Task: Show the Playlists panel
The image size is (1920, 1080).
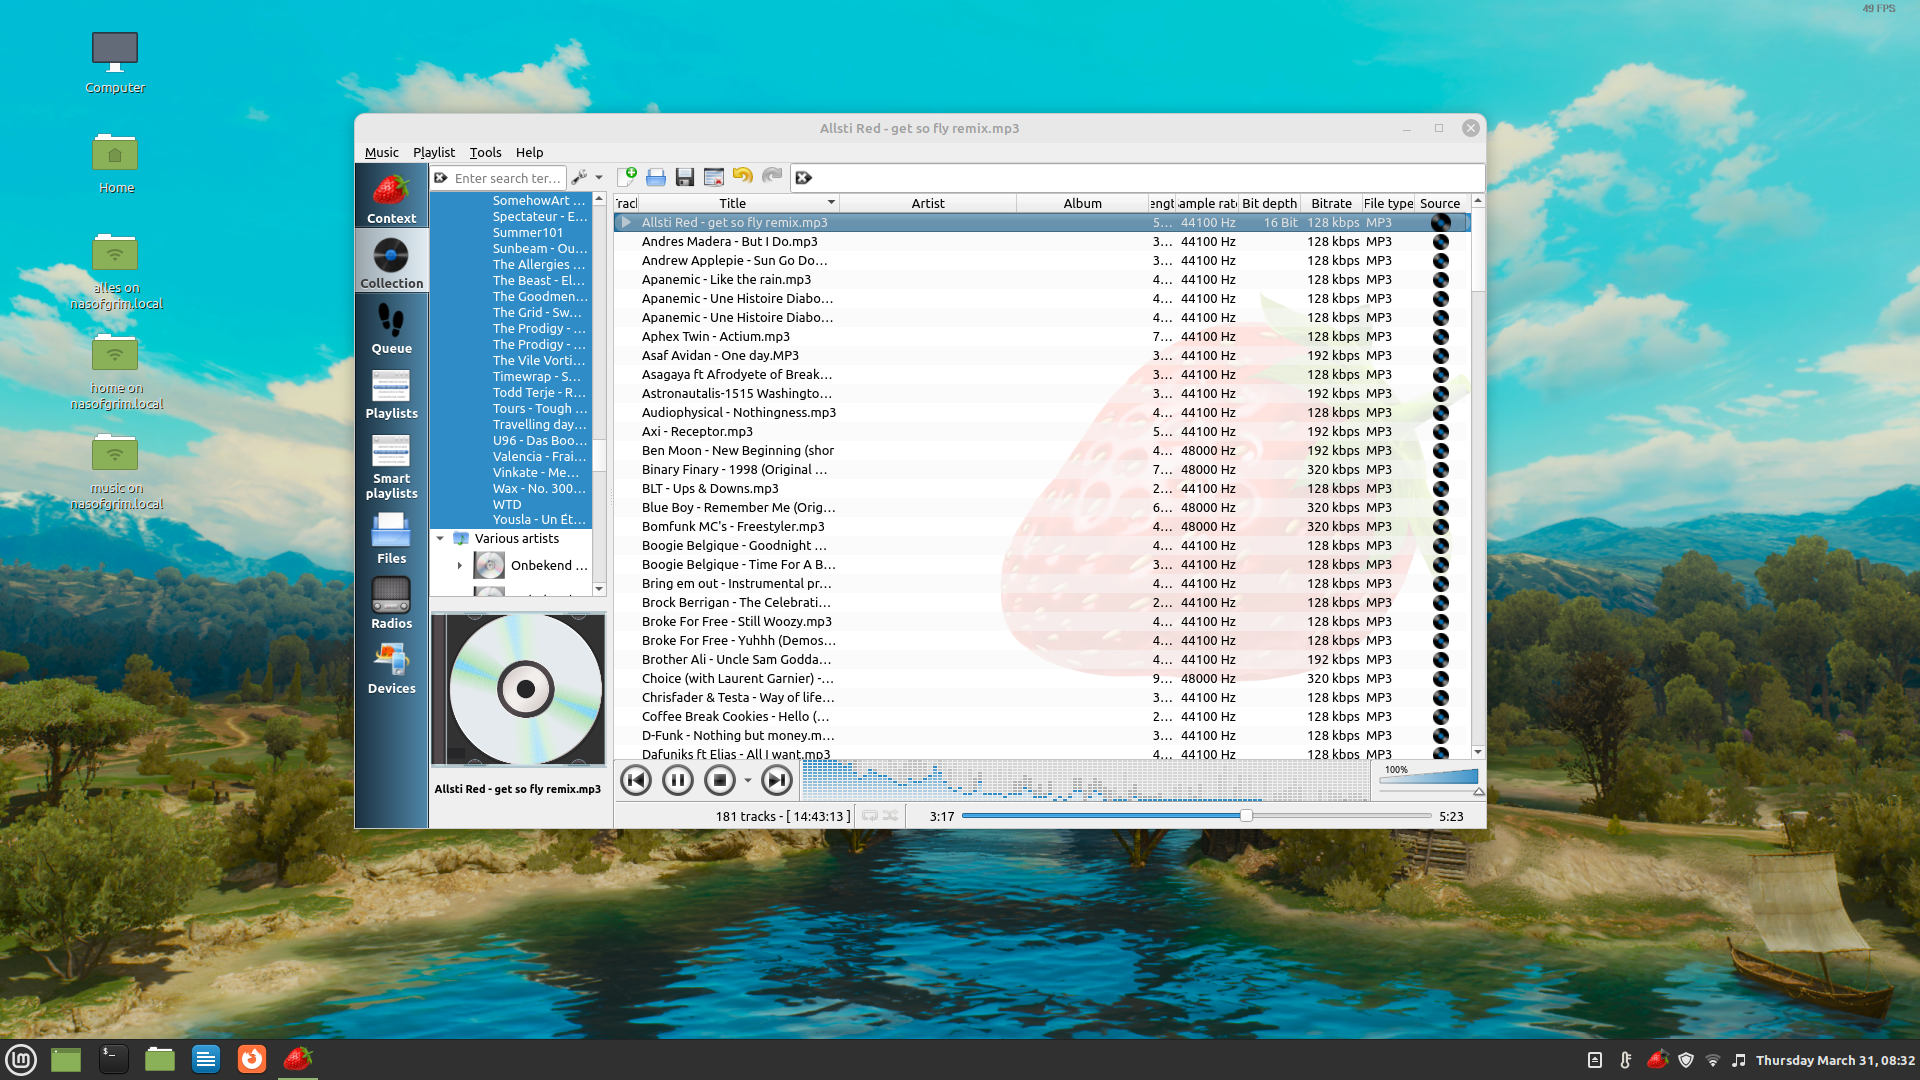Action: click(x=391, y=392)
